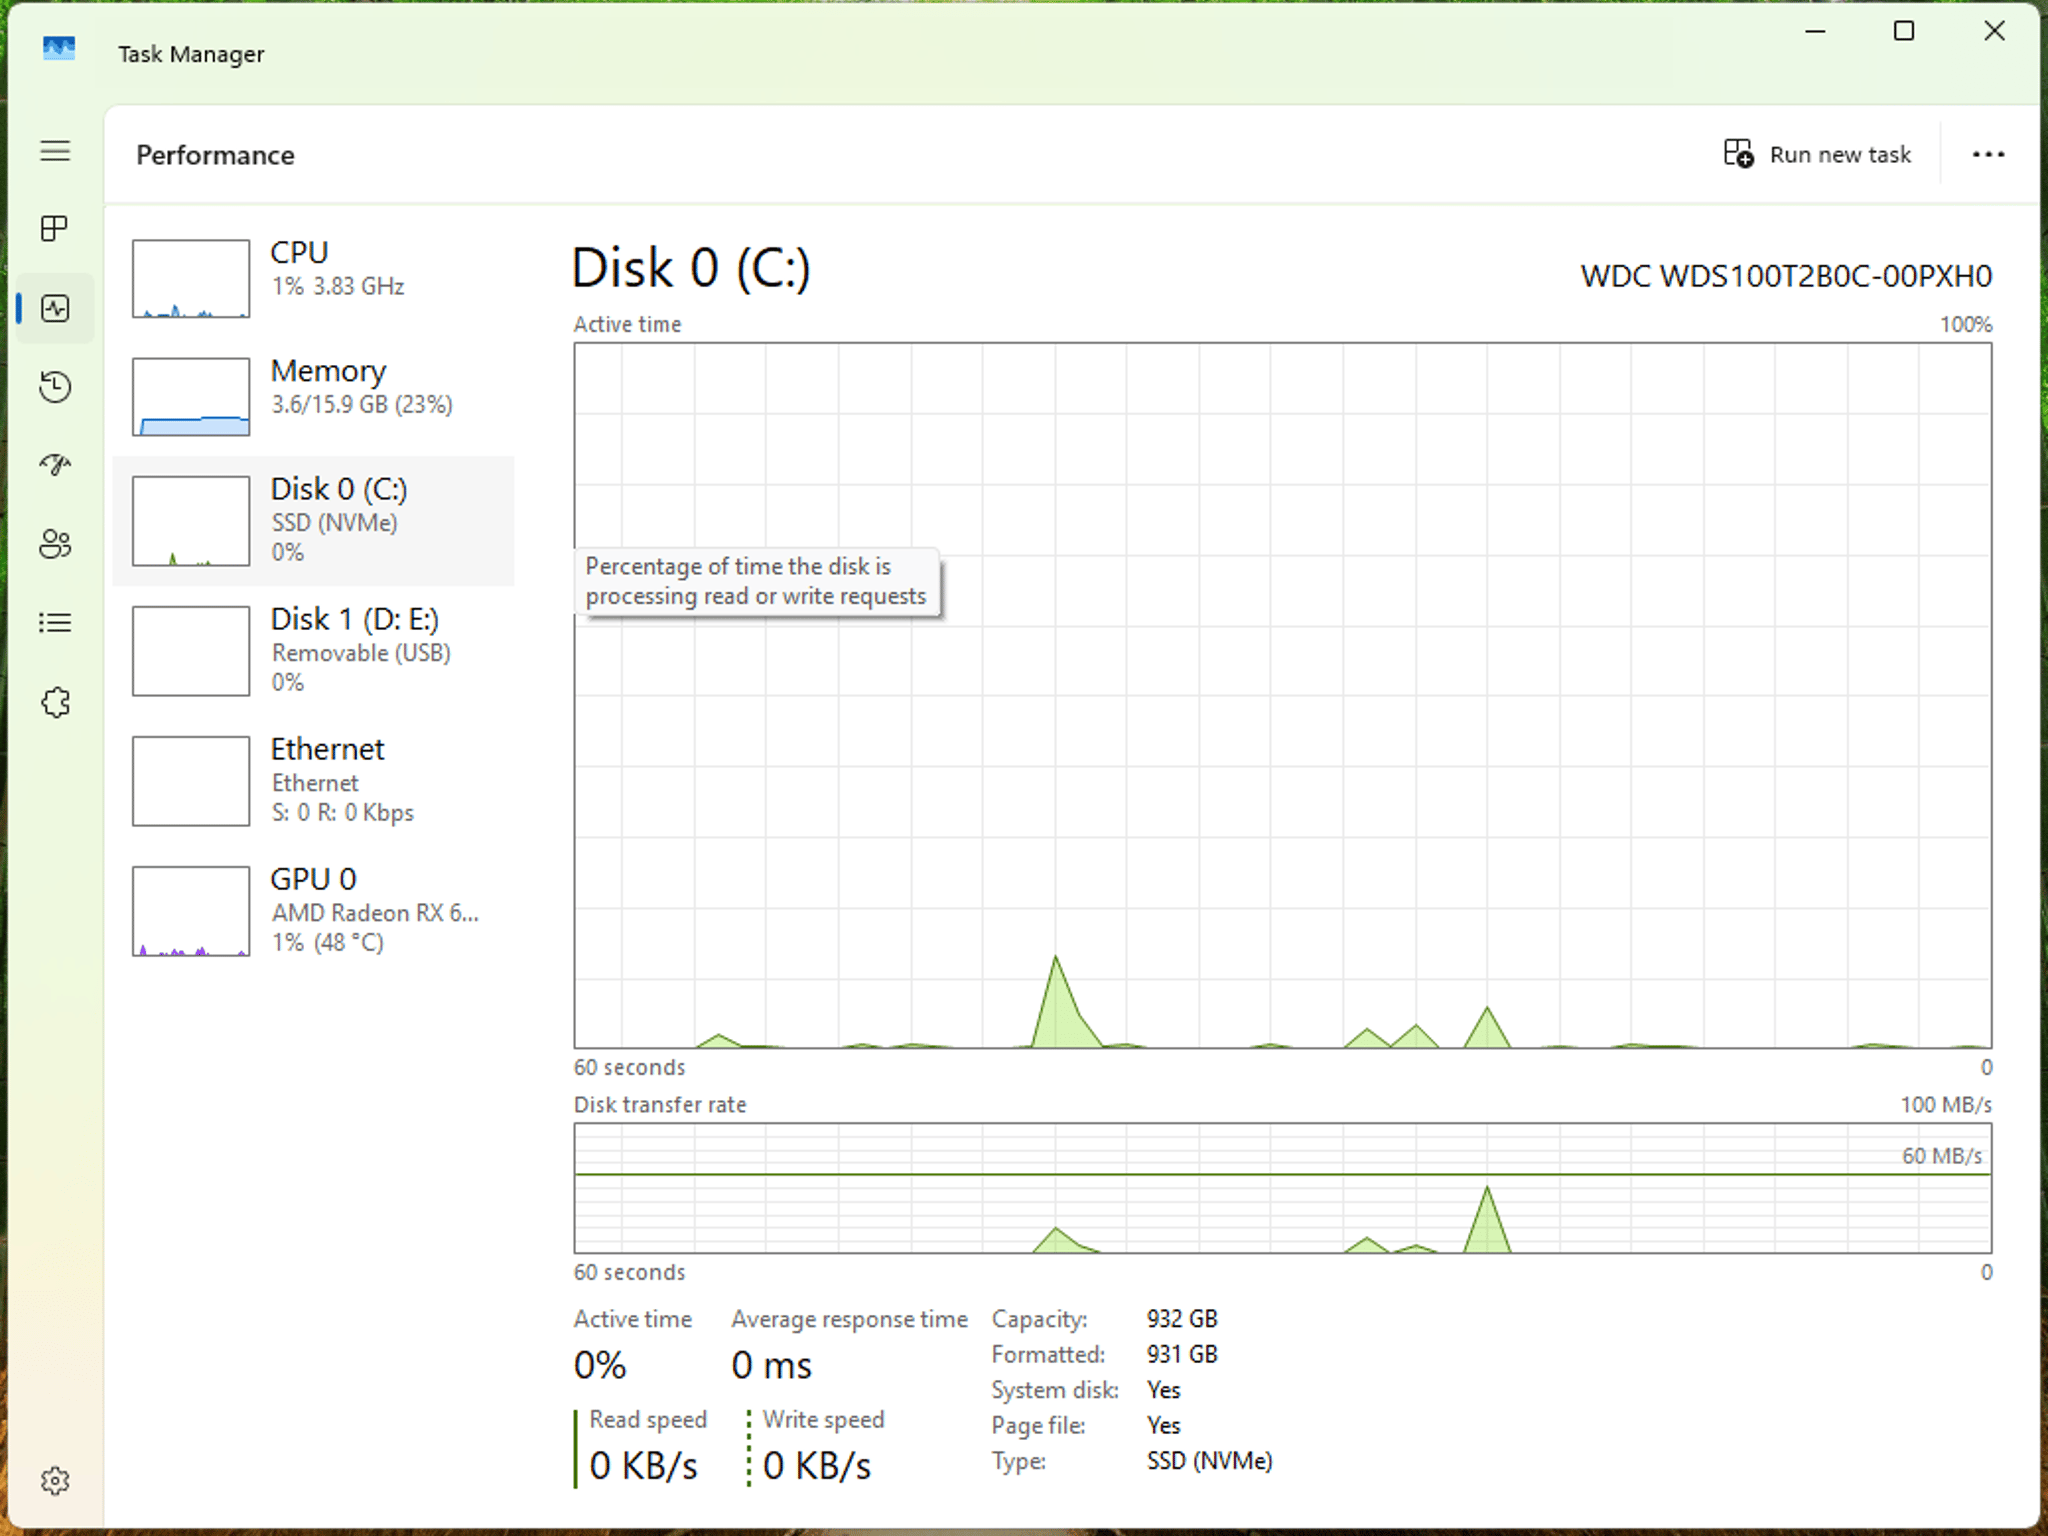The height and width of the screenshot is (1536, 2048).
Task: Click the '1% (48 °C)' GPU text
Action: point(328,943)
